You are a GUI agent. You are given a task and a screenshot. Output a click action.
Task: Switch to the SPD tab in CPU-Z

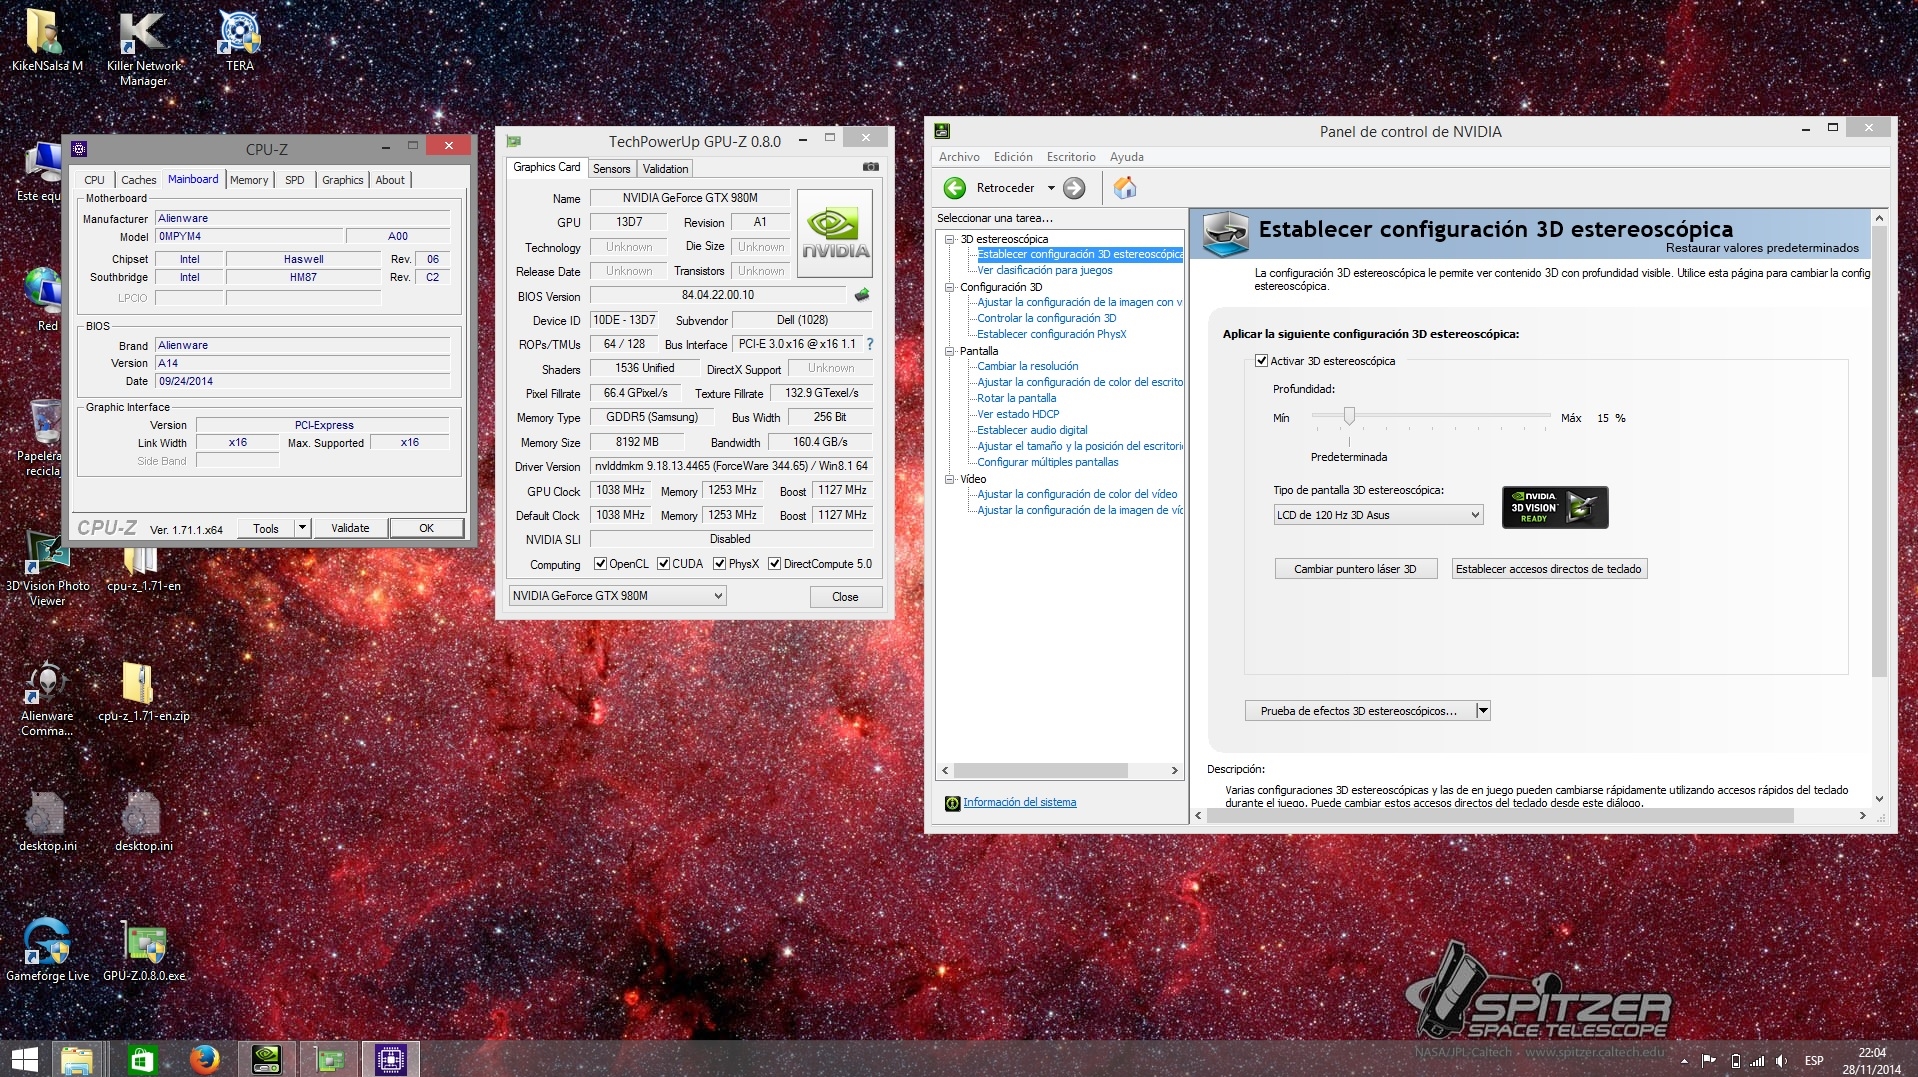295,180
